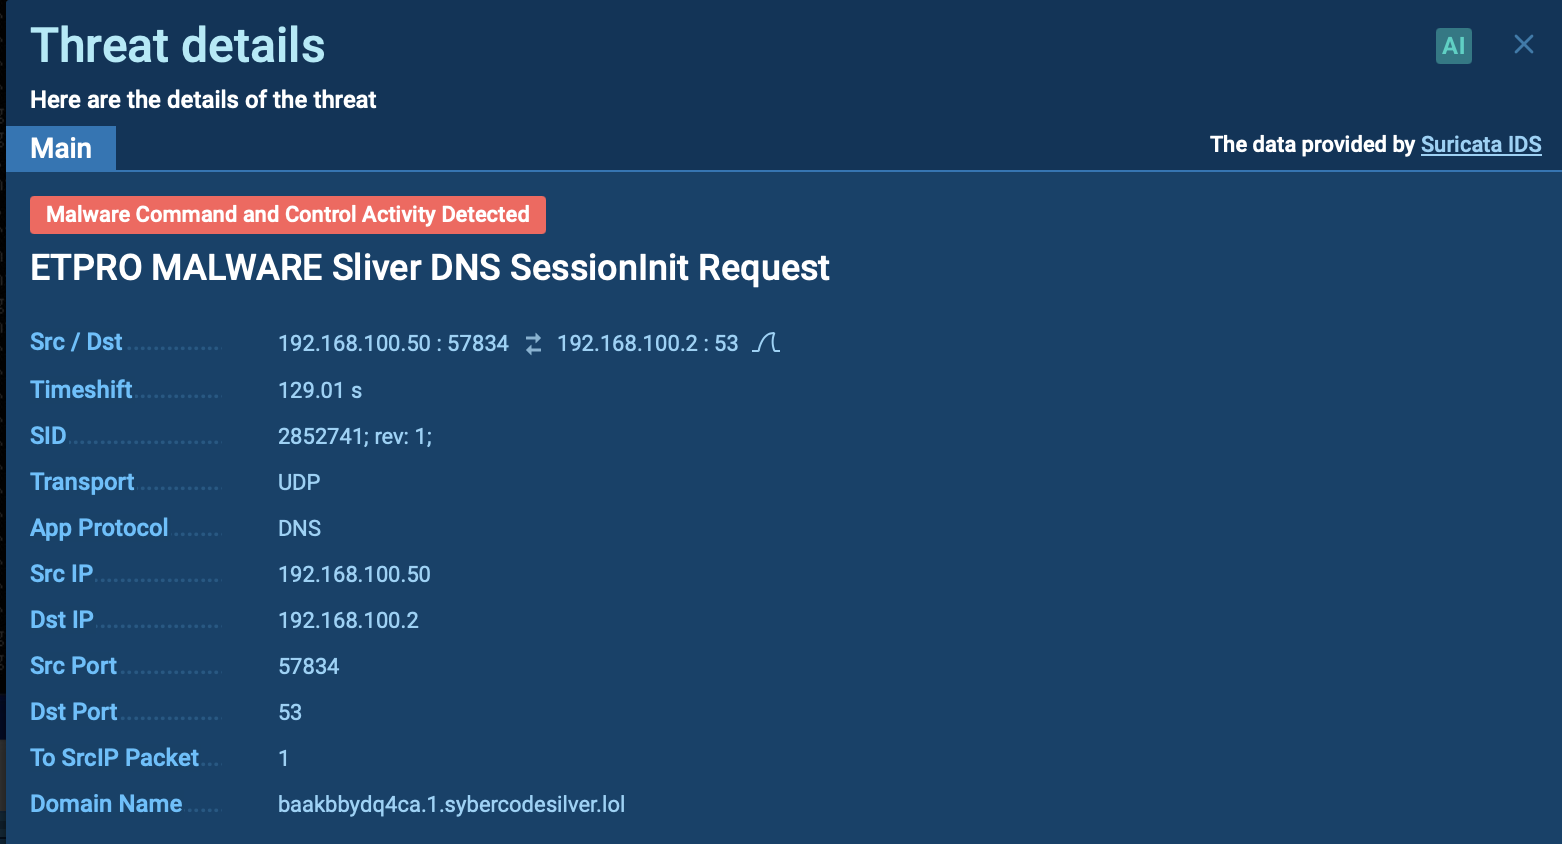The height and width of the screenshot is (844, 1562).
Task: Click the domain name baakbbydq4ca.1.sybercodesilver.lol
Action: 451,804
